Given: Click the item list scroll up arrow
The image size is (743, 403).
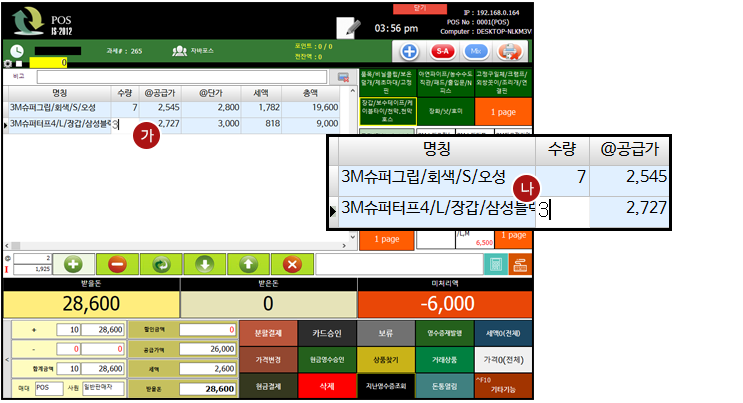Looking at the screenshot, I should click(x=353, y=91).
